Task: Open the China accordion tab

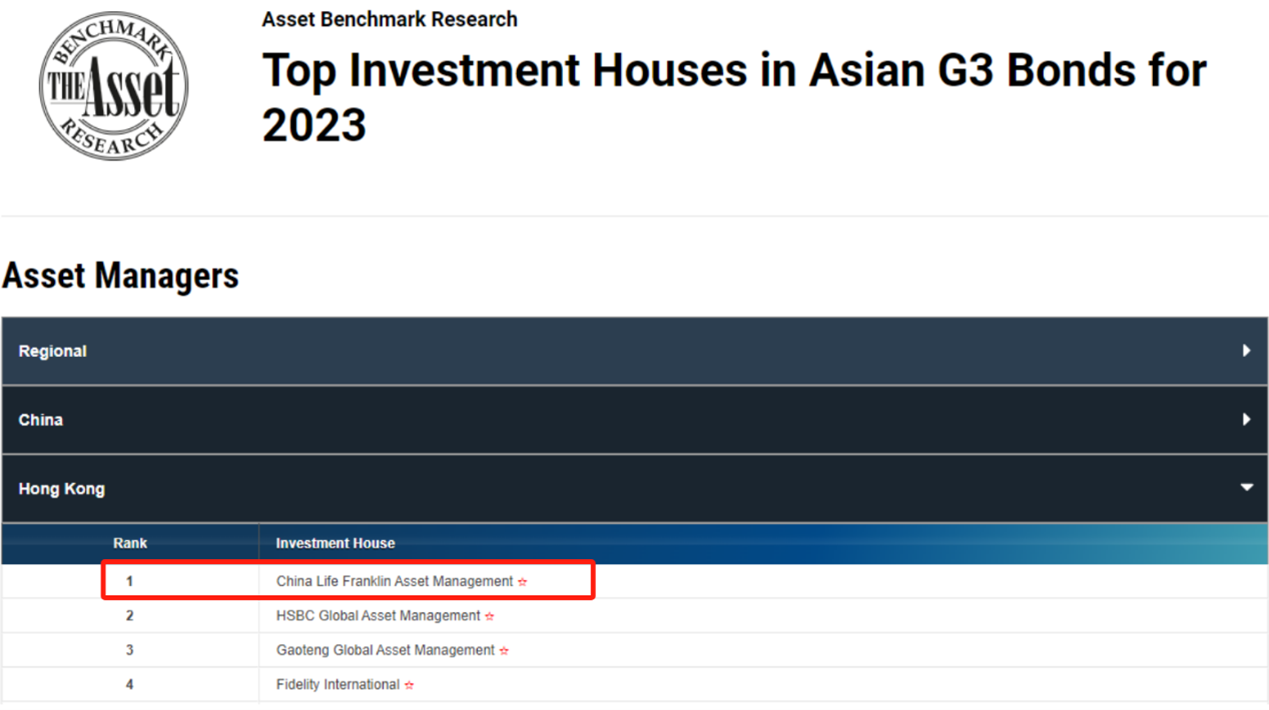Action: tap(635, 420)
